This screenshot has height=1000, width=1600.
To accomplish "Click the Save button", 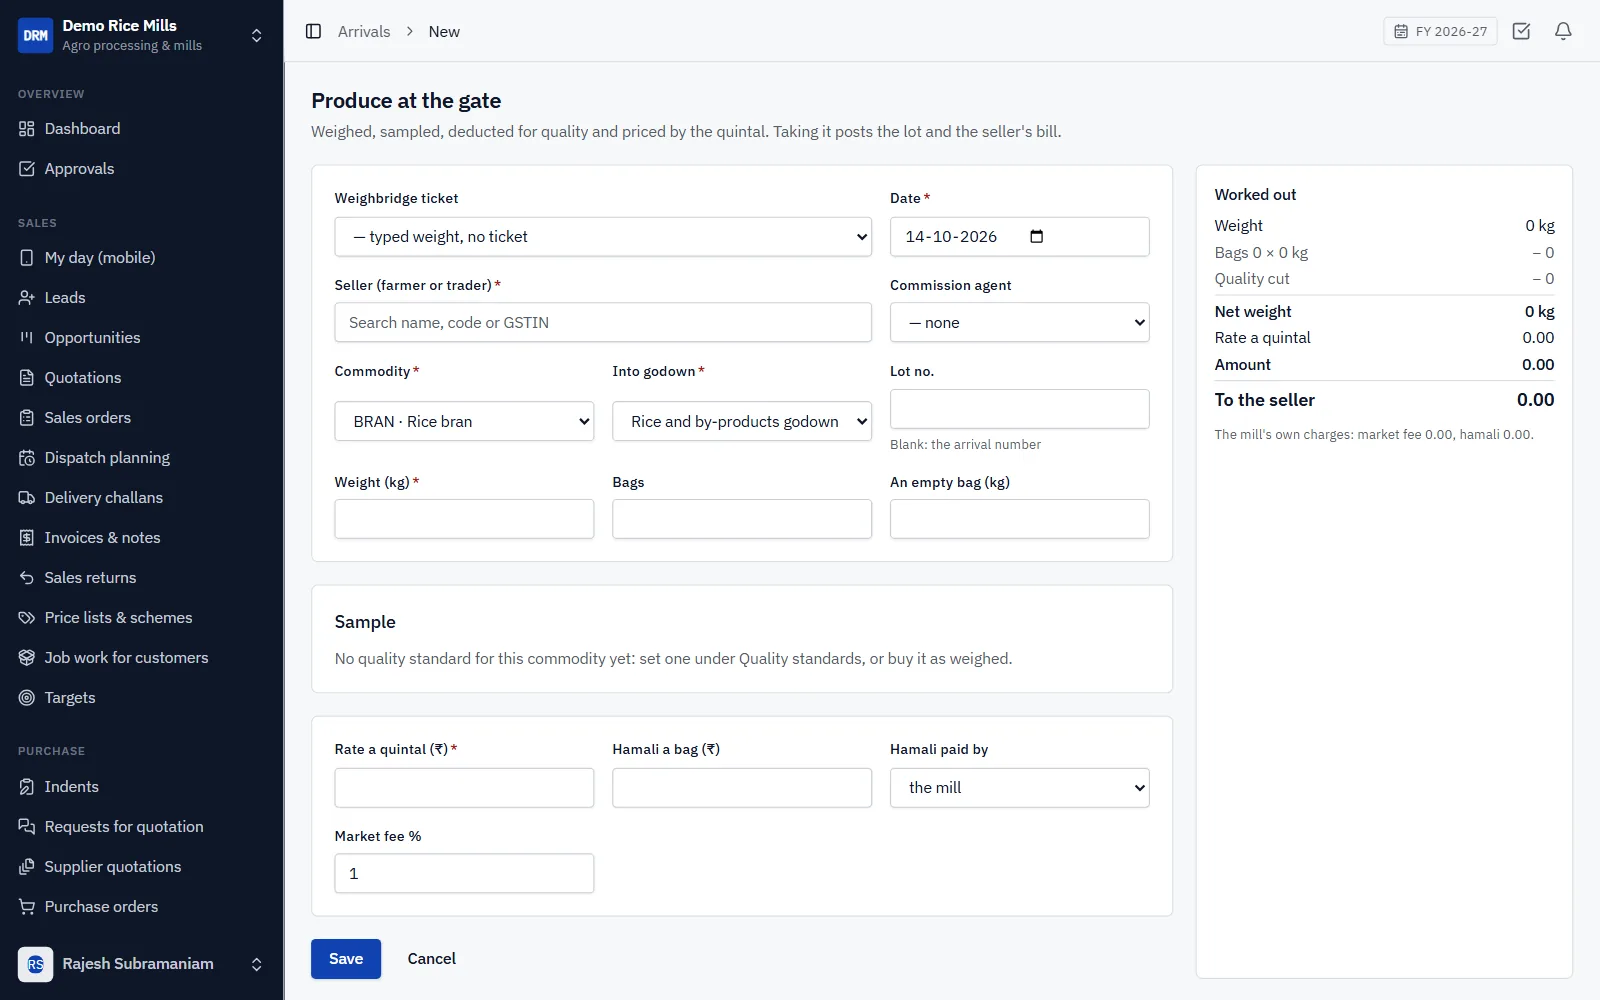I will click(x=346, y=959).
